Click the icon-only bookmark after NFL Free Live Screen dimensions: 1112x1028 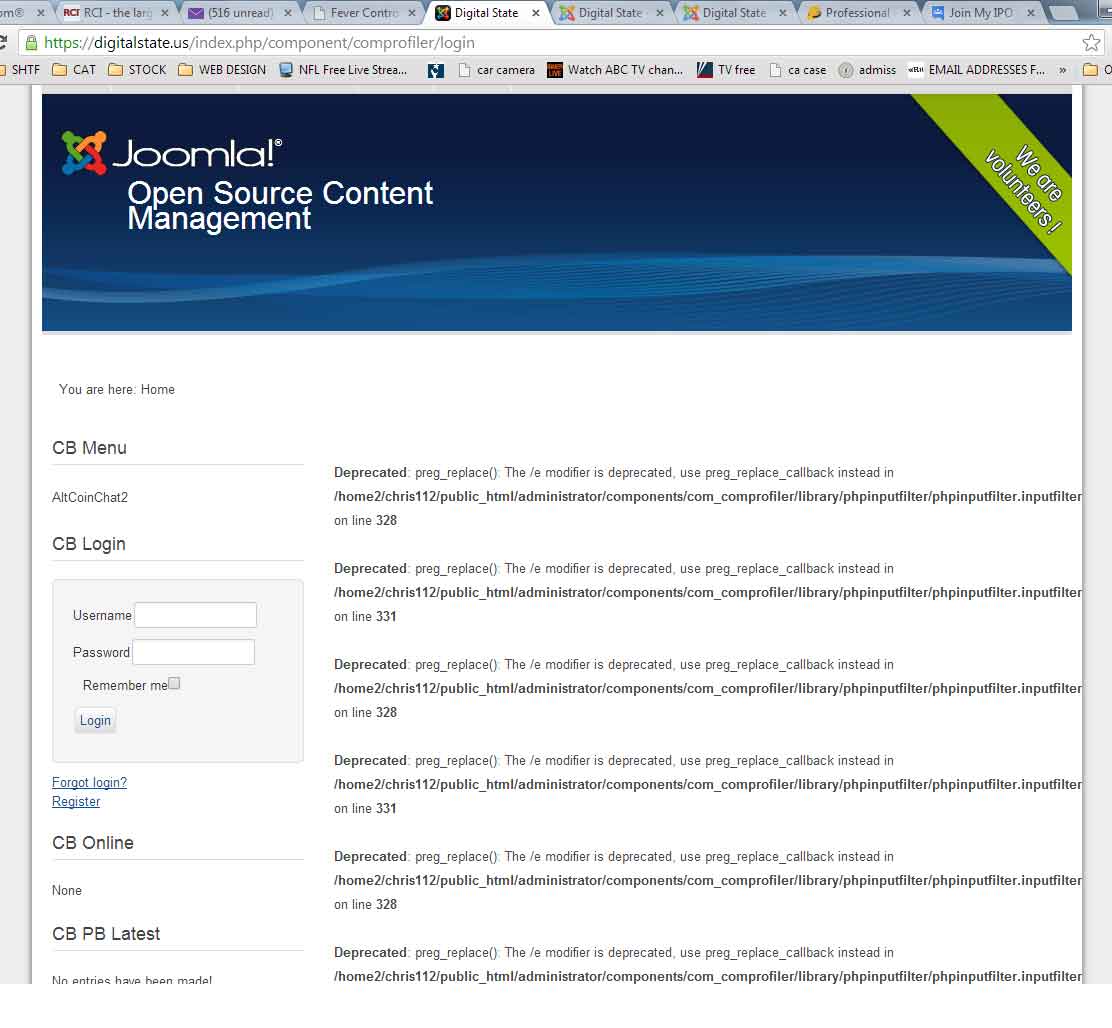(436, 69)
